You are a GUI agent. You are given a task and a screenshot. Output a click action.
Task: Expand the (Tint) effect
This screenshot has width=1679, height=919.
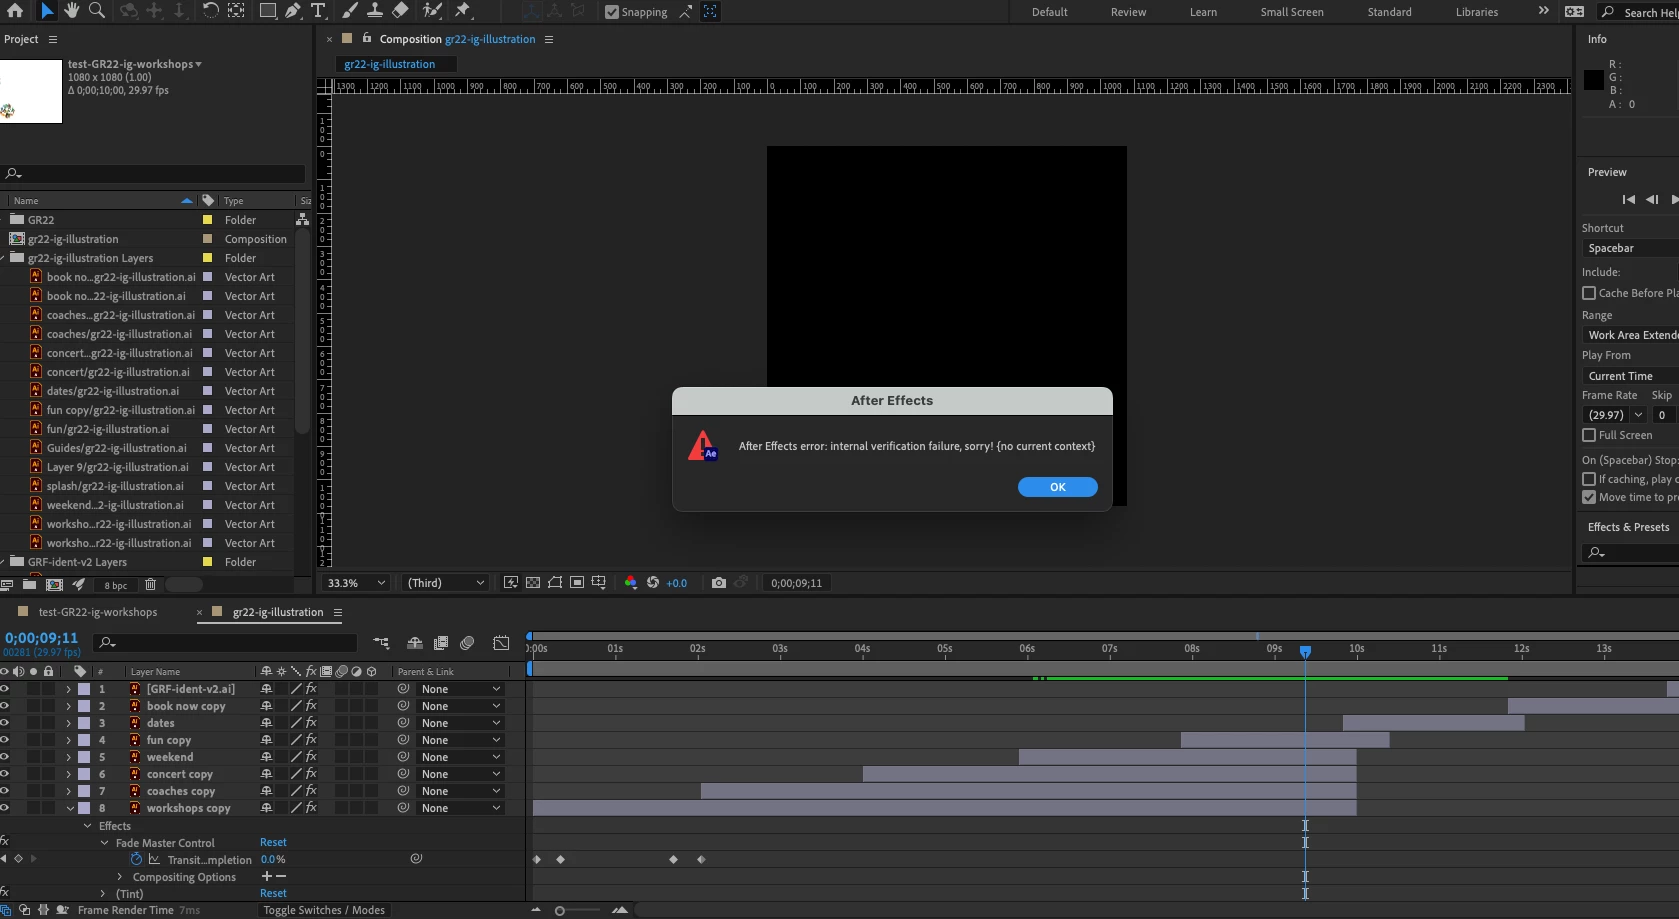pyautogui.click(x=103, y=894)
